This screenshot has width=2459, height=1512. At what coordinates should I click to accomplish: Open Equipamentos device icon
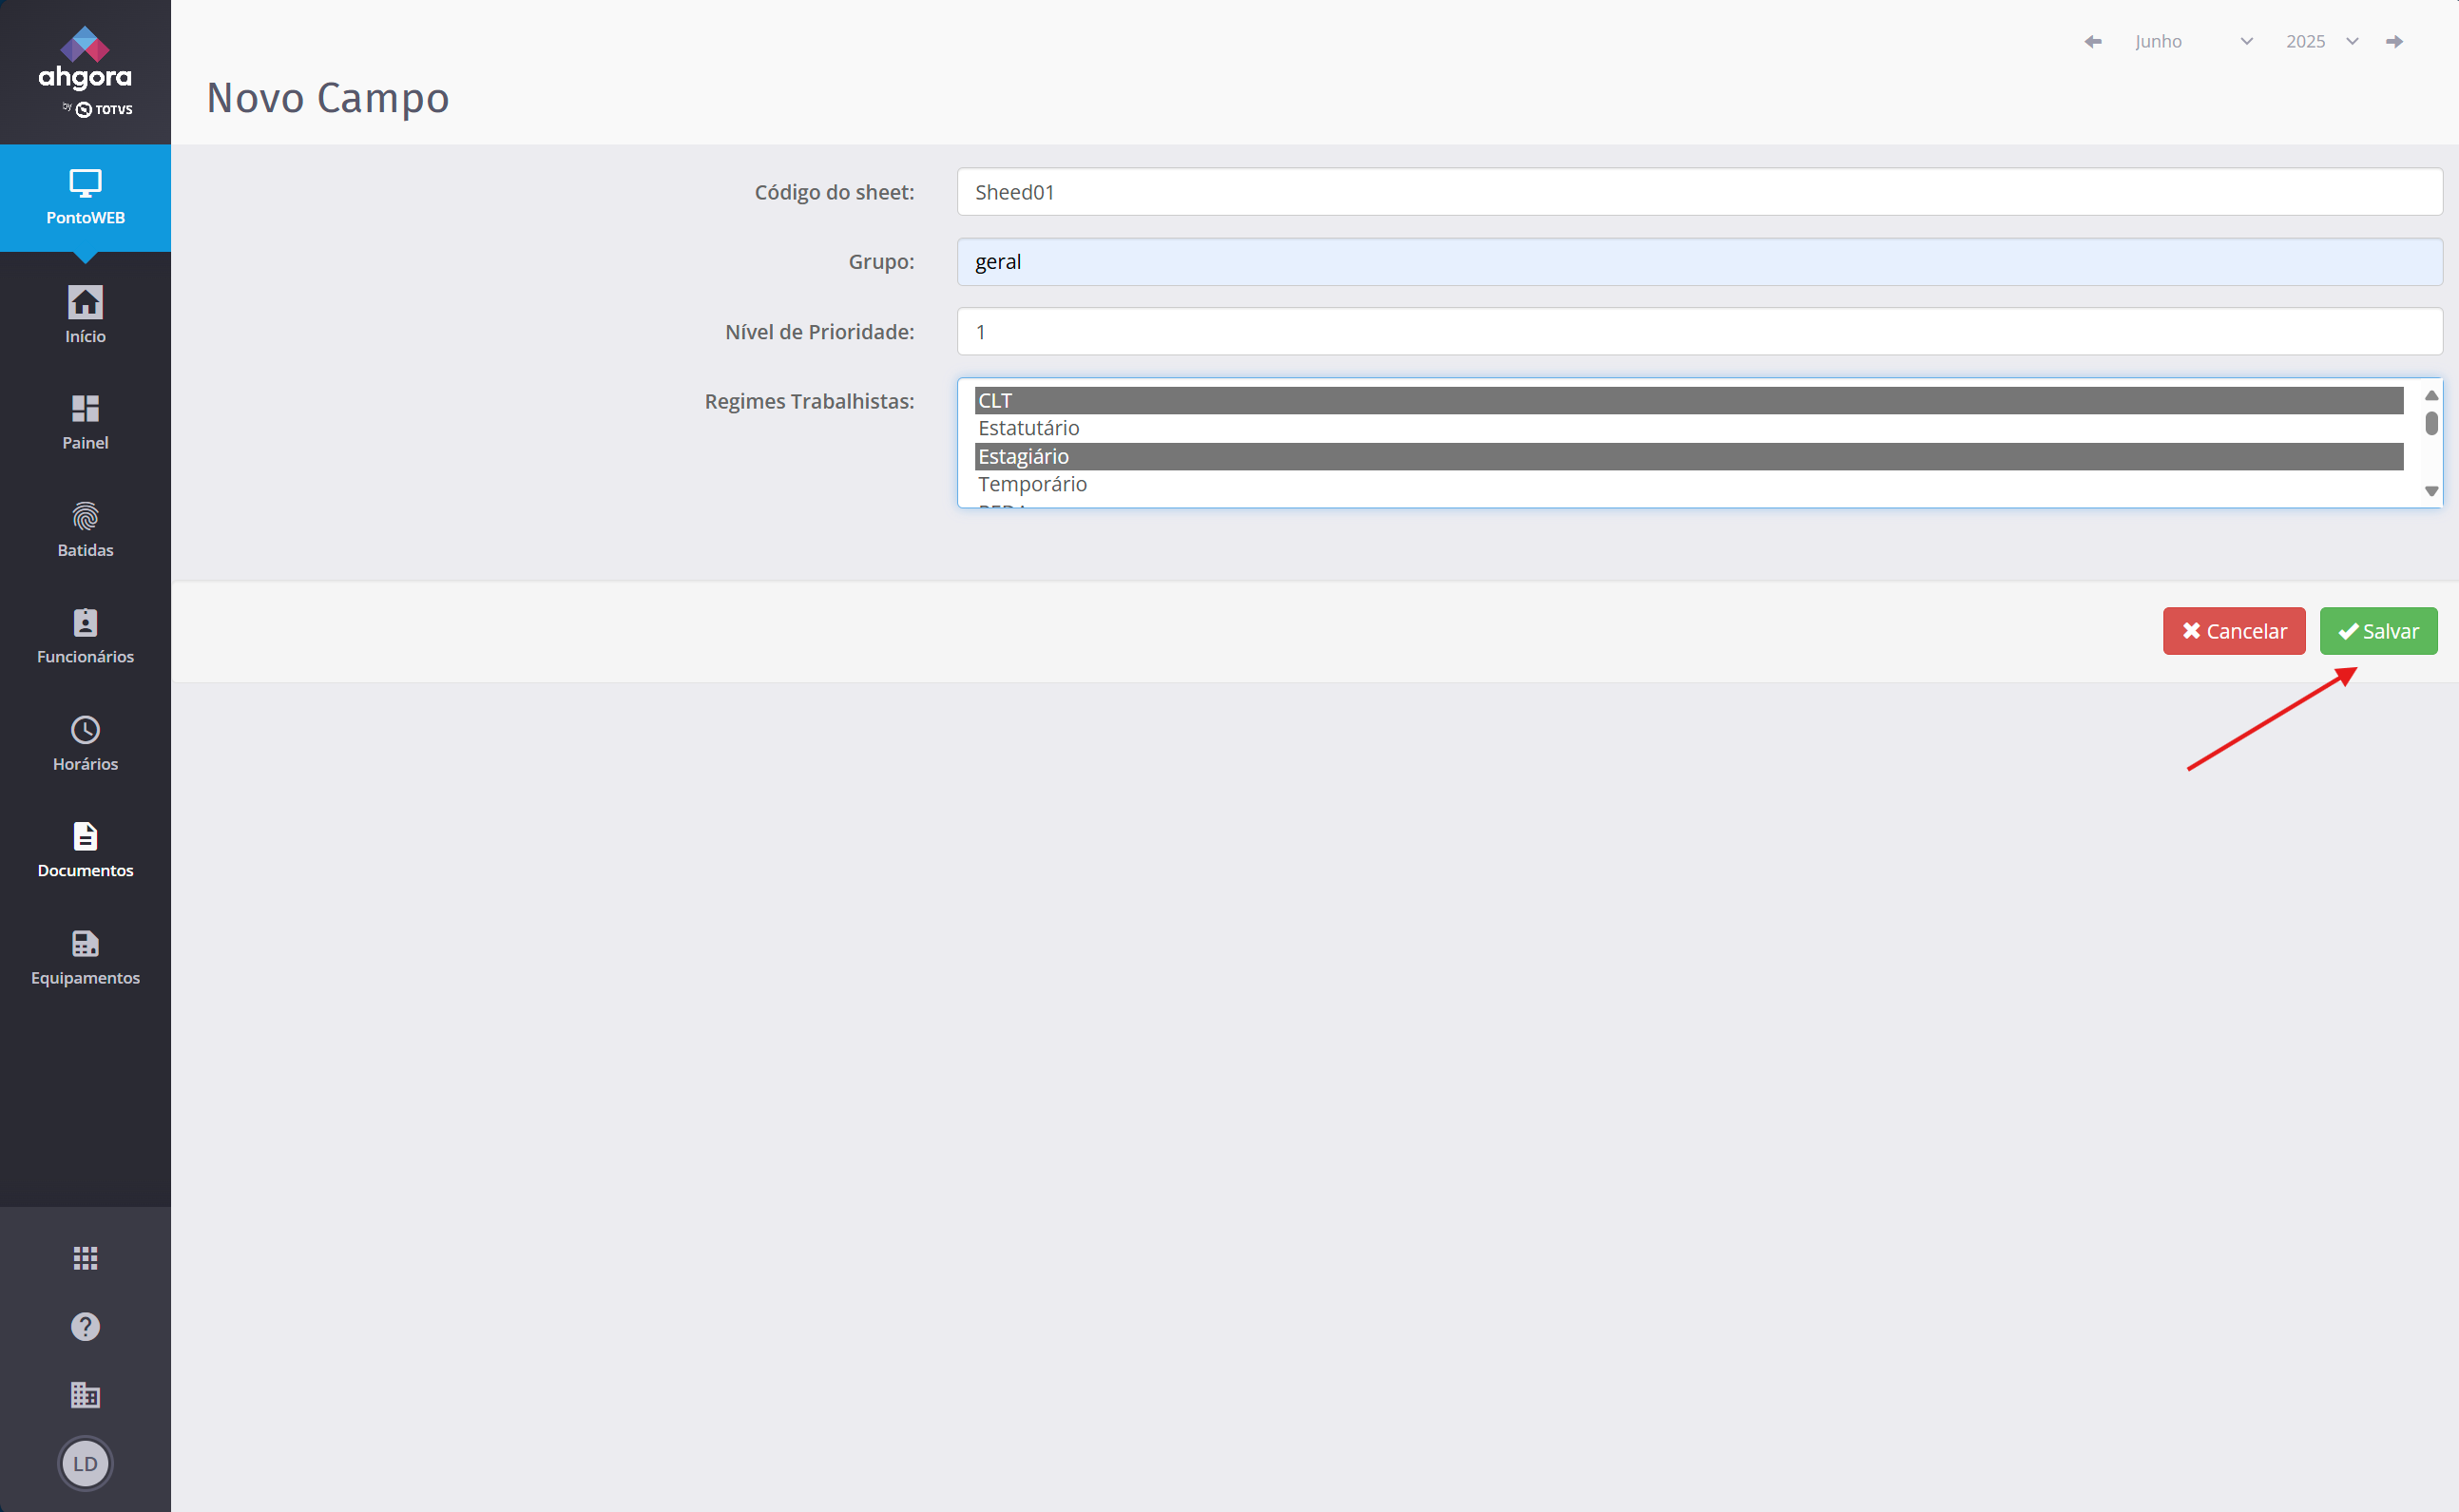coord(85,944)
